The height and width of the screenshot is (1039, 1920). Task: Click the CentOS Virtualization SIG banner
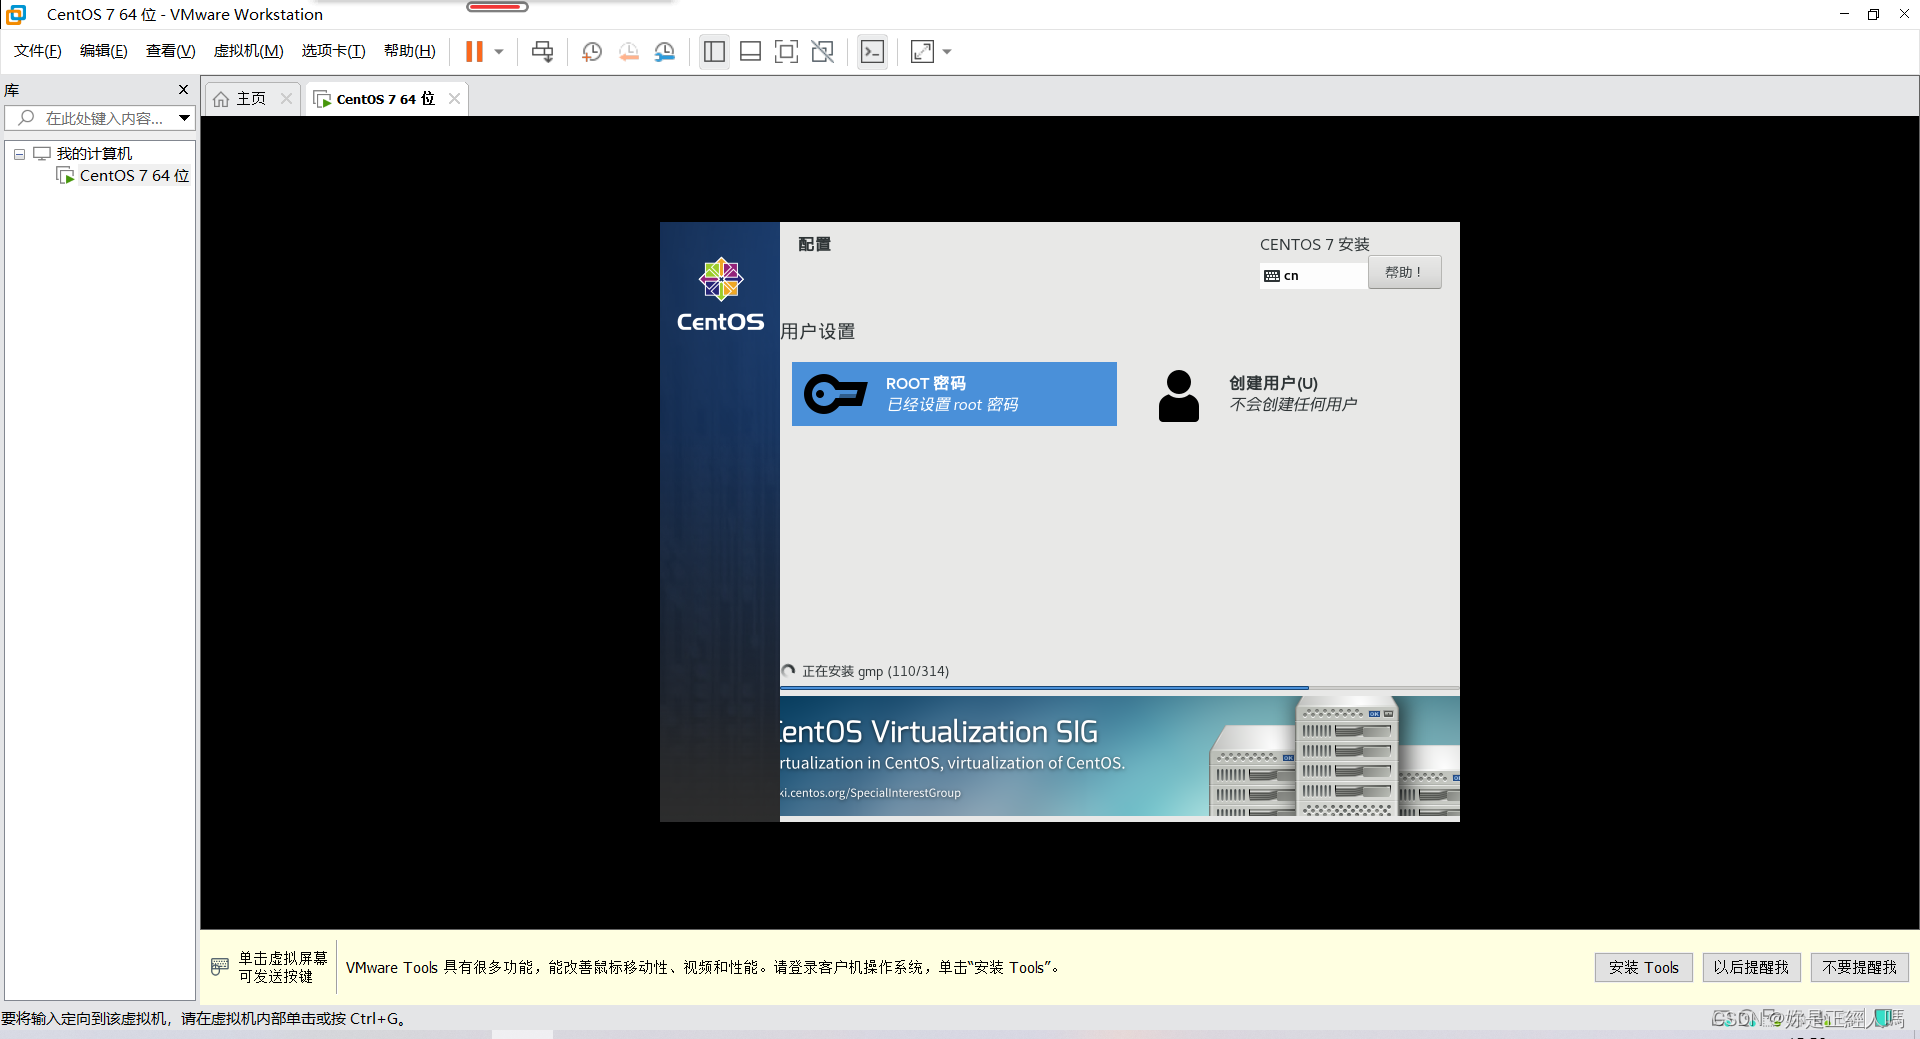(x=1119, y=756)
